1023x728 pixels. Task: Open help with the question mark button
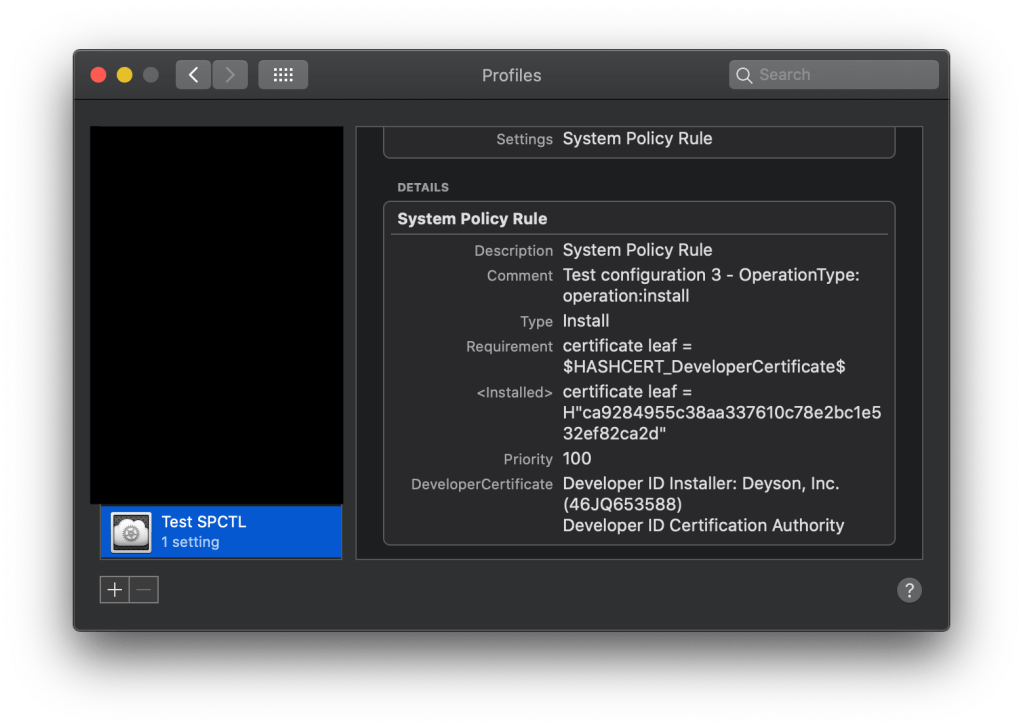point(908,590)
